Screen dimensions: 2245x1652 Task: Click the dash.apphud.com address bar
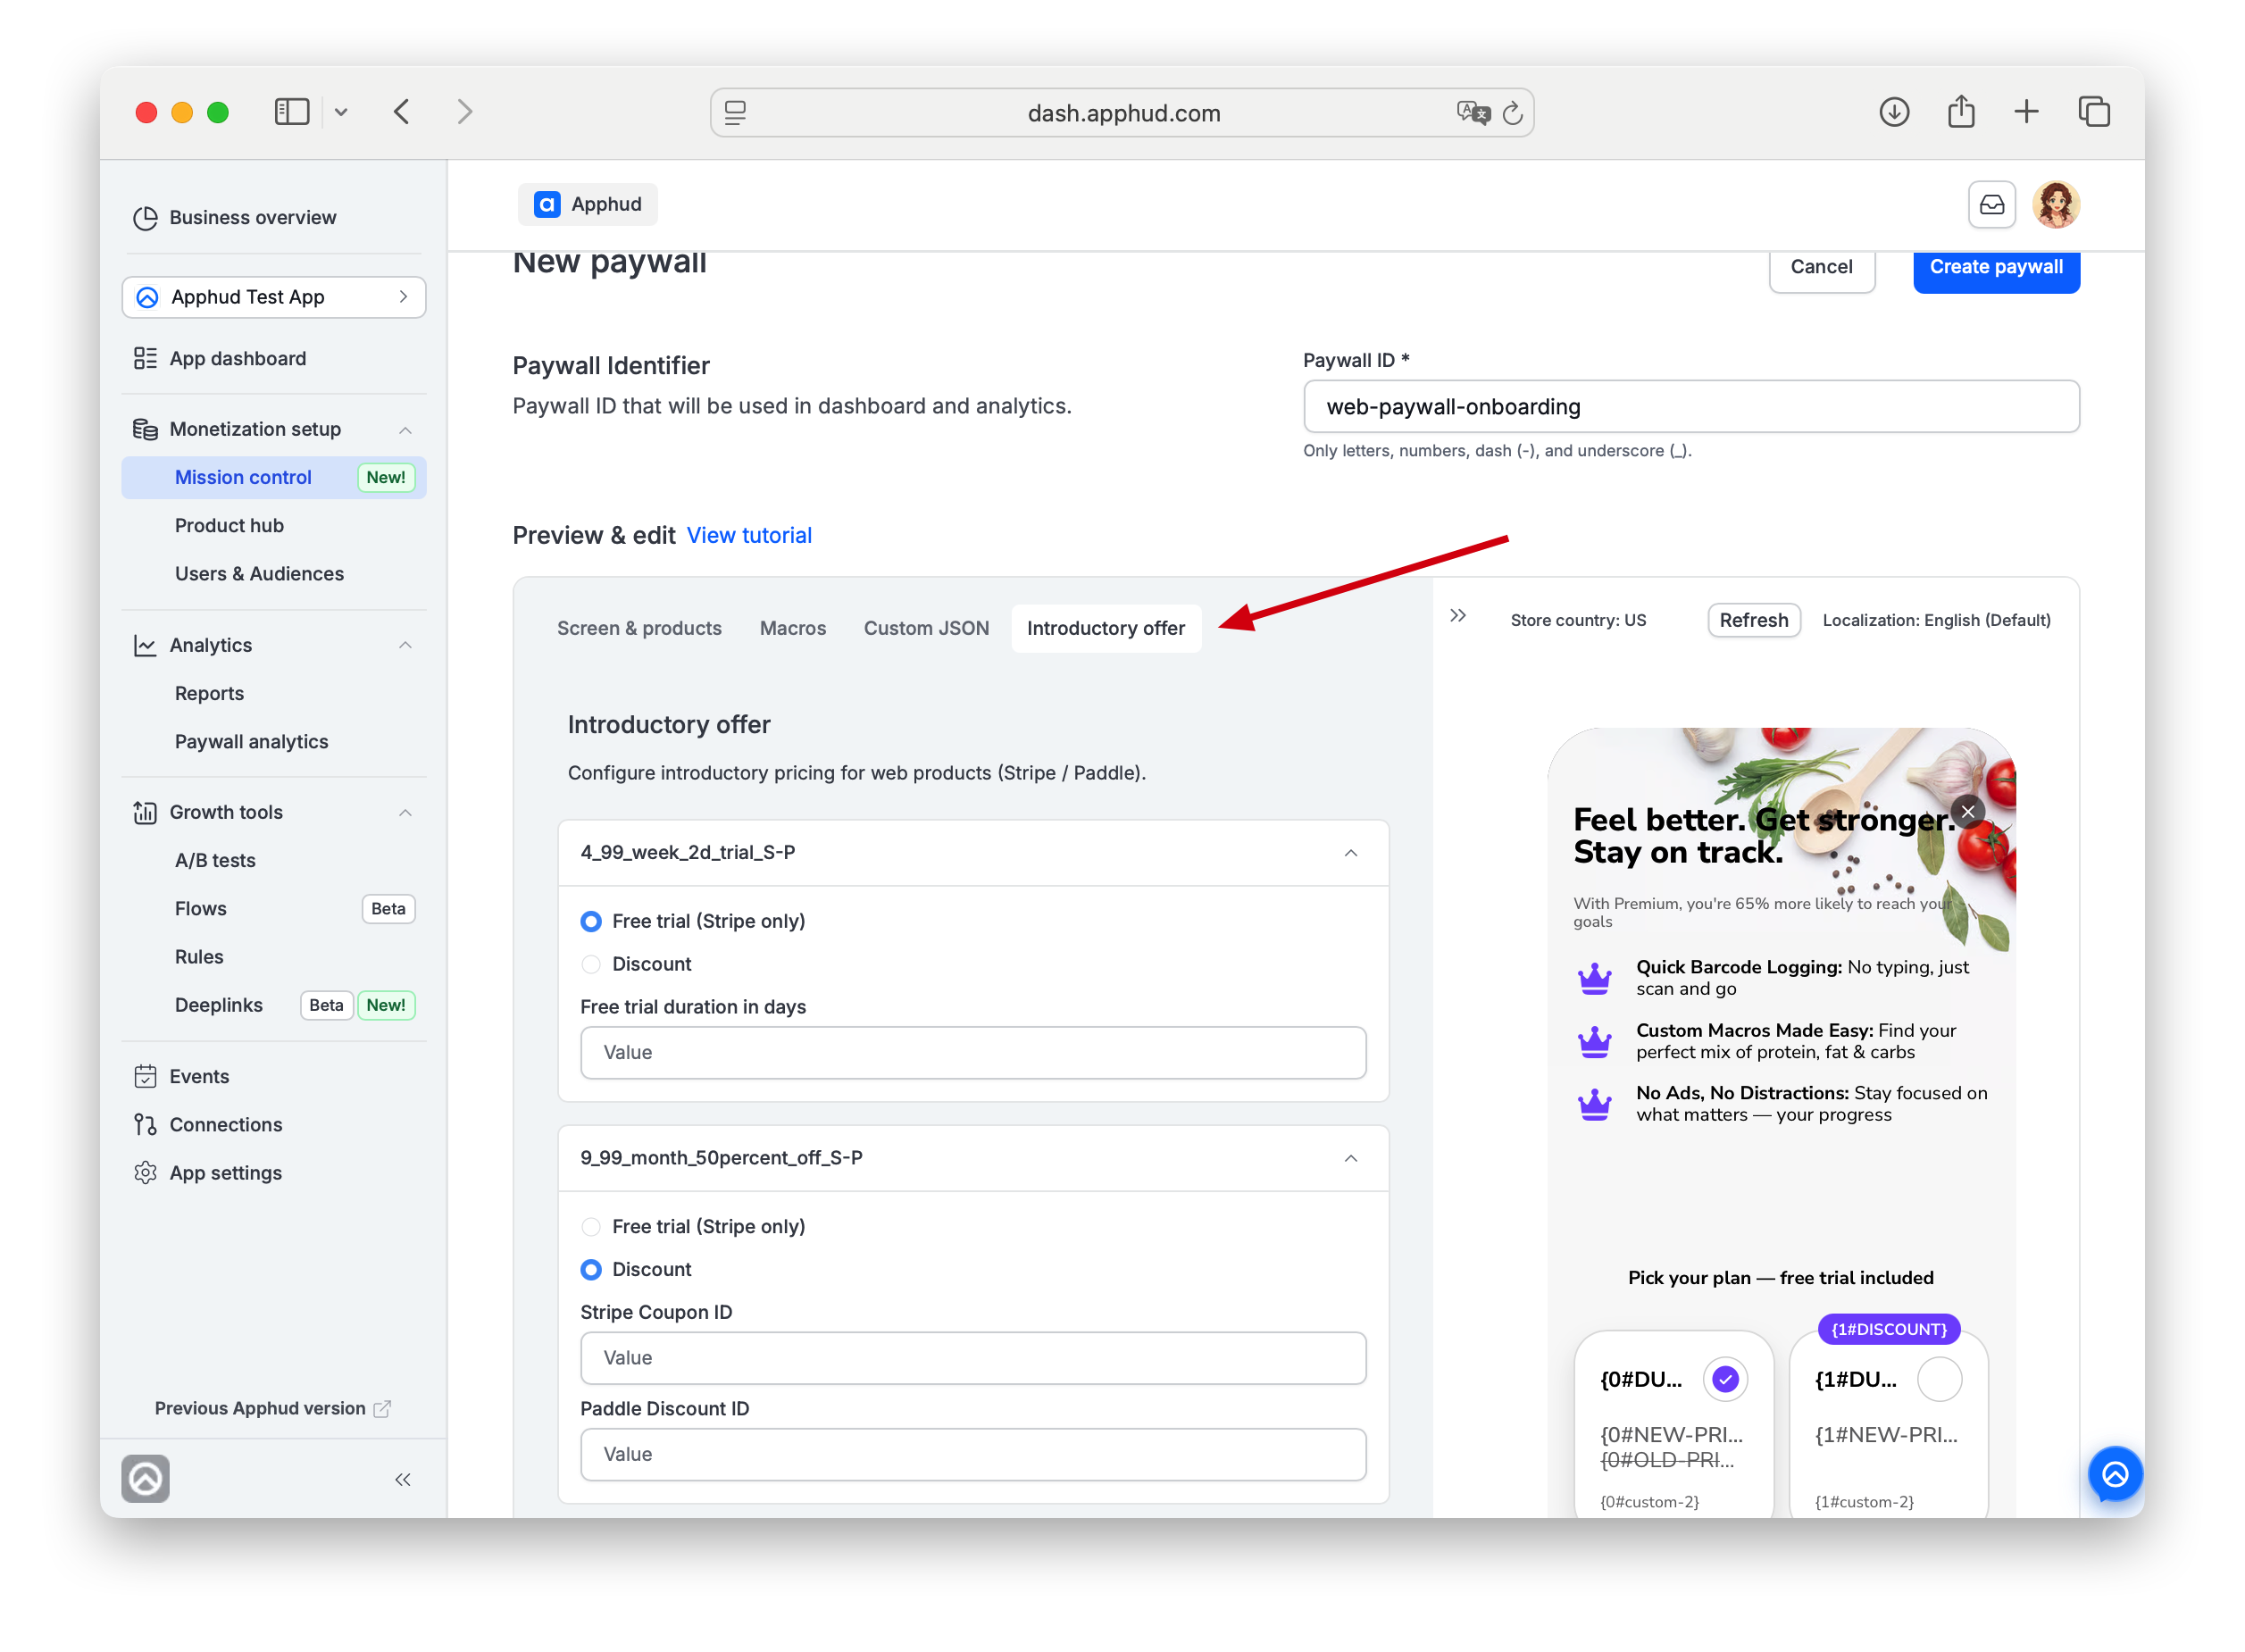click(x=1123, y=112)
